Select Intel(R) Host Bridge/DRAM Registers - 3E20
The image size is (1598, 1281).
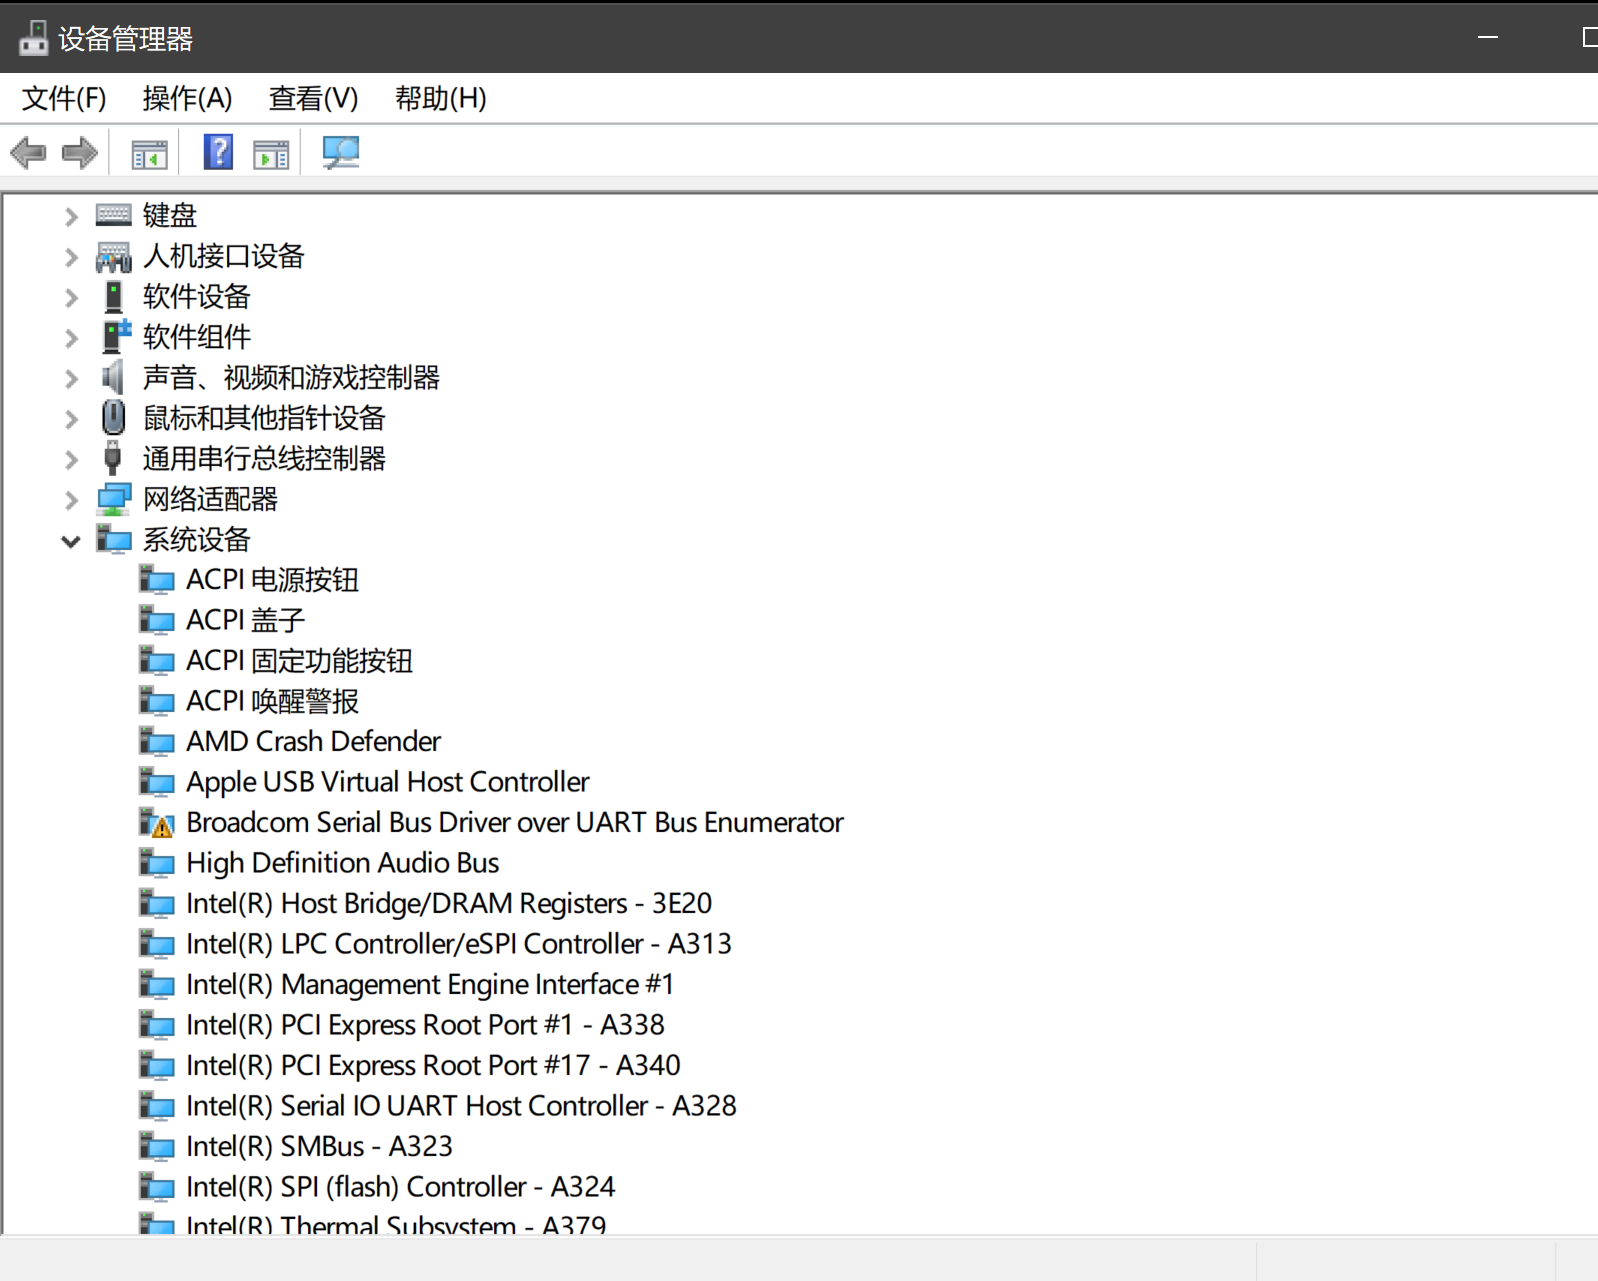click(x=449, y=904)
